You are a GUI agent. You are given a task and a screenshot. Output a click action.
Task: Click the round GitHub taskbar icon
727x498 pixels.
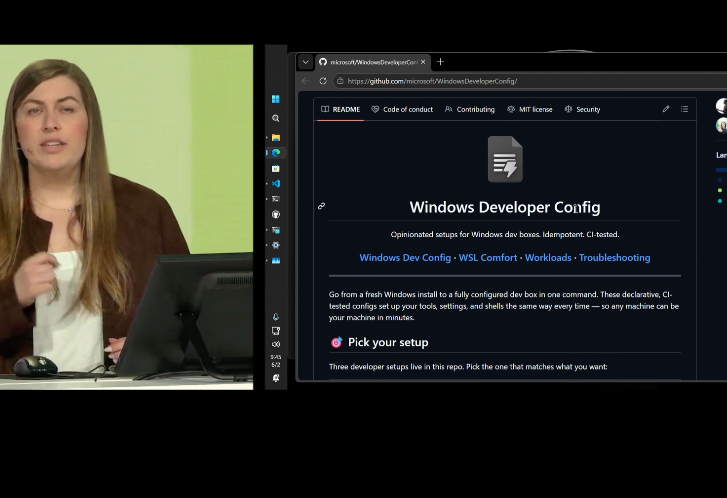pos(275,214)
